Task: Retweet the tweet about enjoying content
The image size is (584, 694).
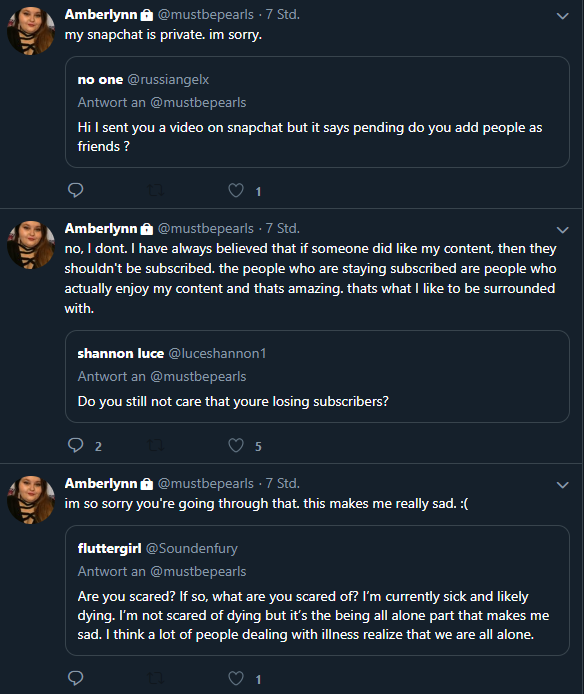Action: coord(155,445)
